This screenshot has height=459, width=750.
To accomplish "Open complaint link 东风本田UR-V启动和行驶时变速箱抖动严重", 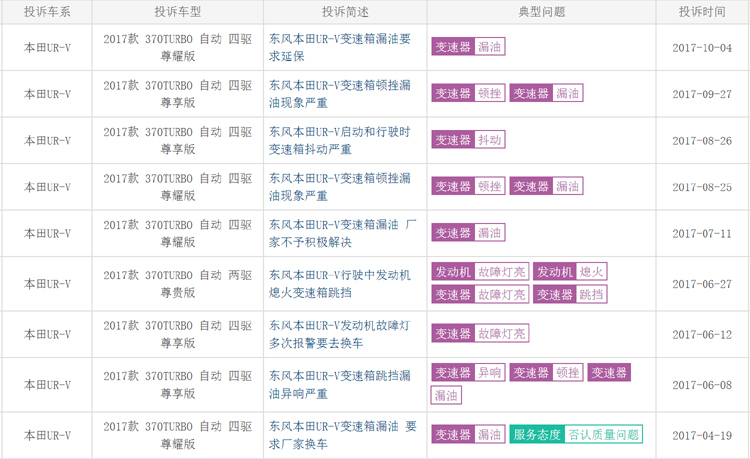I will (340, 141).
